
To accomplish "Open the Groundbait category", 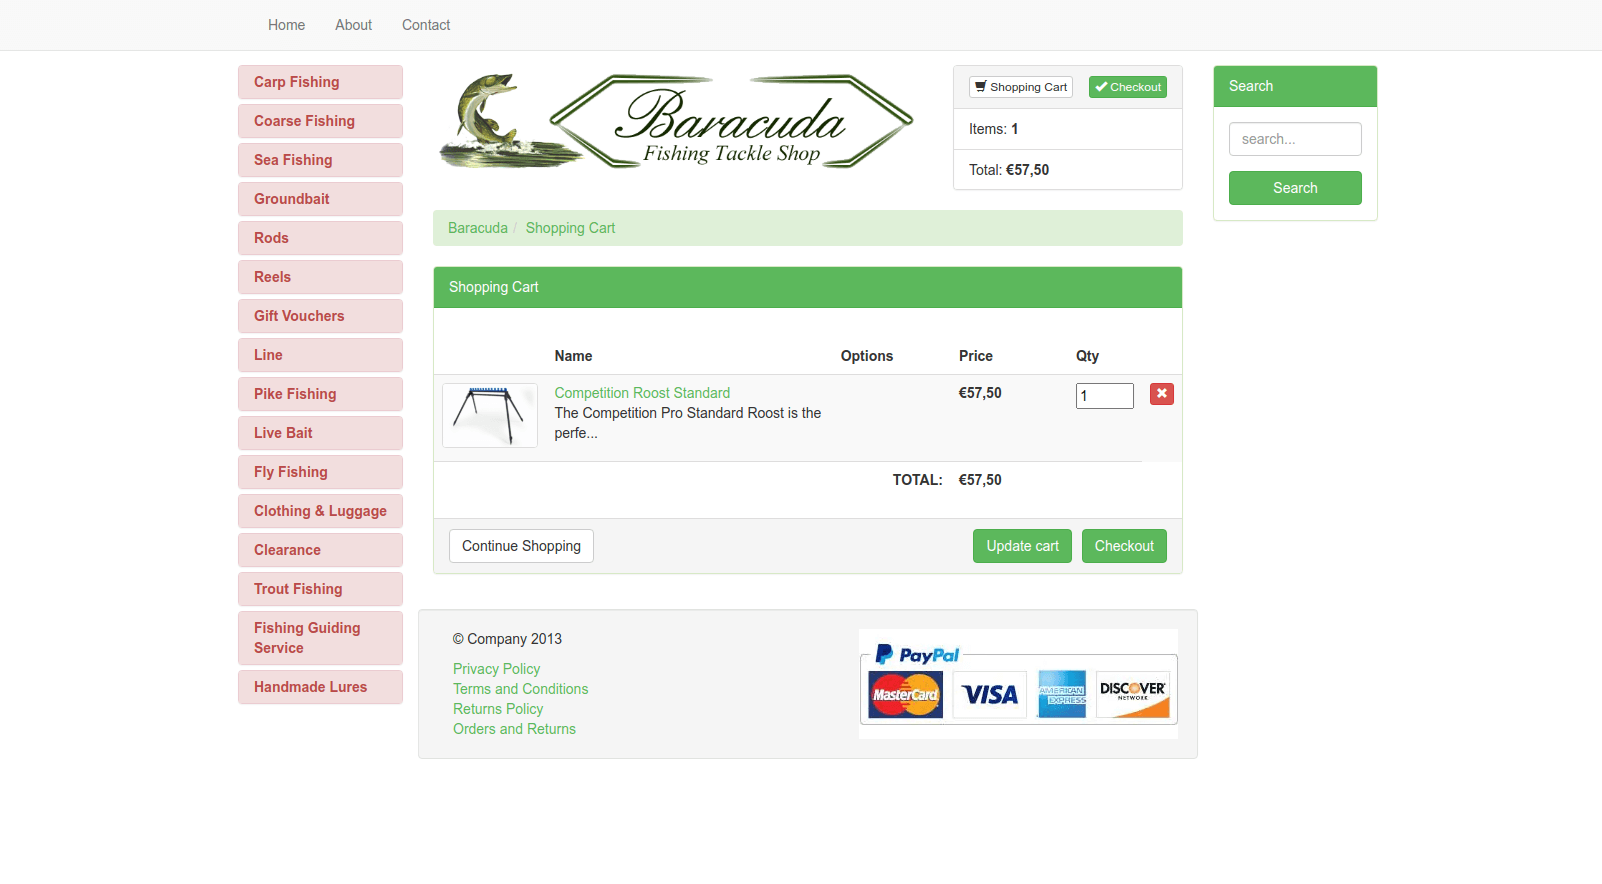I will click(x=320, y=199).
